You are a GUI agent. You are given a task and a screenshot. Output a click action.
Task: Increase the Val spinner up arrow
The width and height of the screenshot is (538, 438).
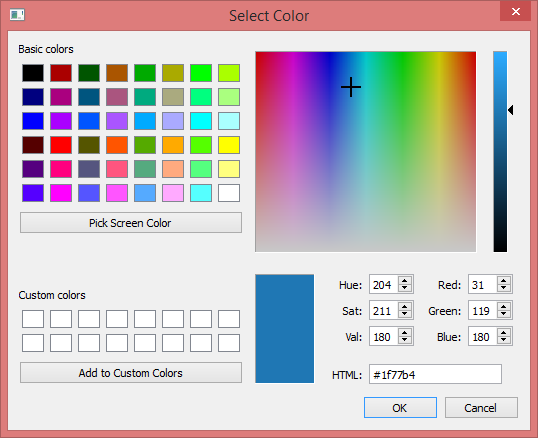[405, 332]
